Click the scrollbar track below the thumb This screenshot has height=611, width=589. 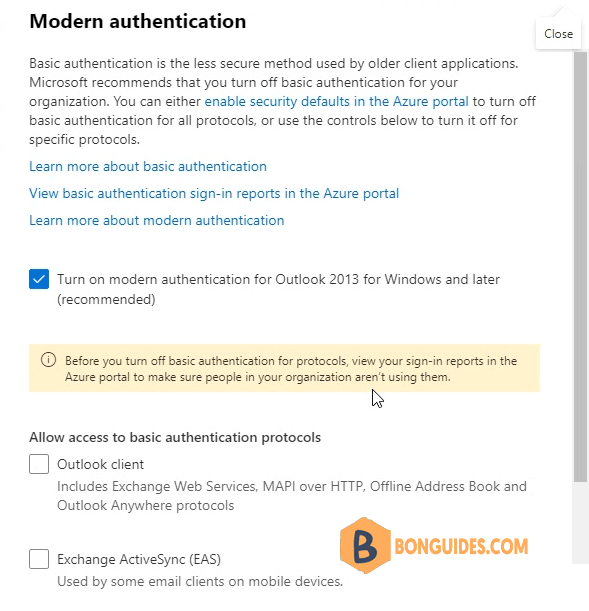point(580,522)
